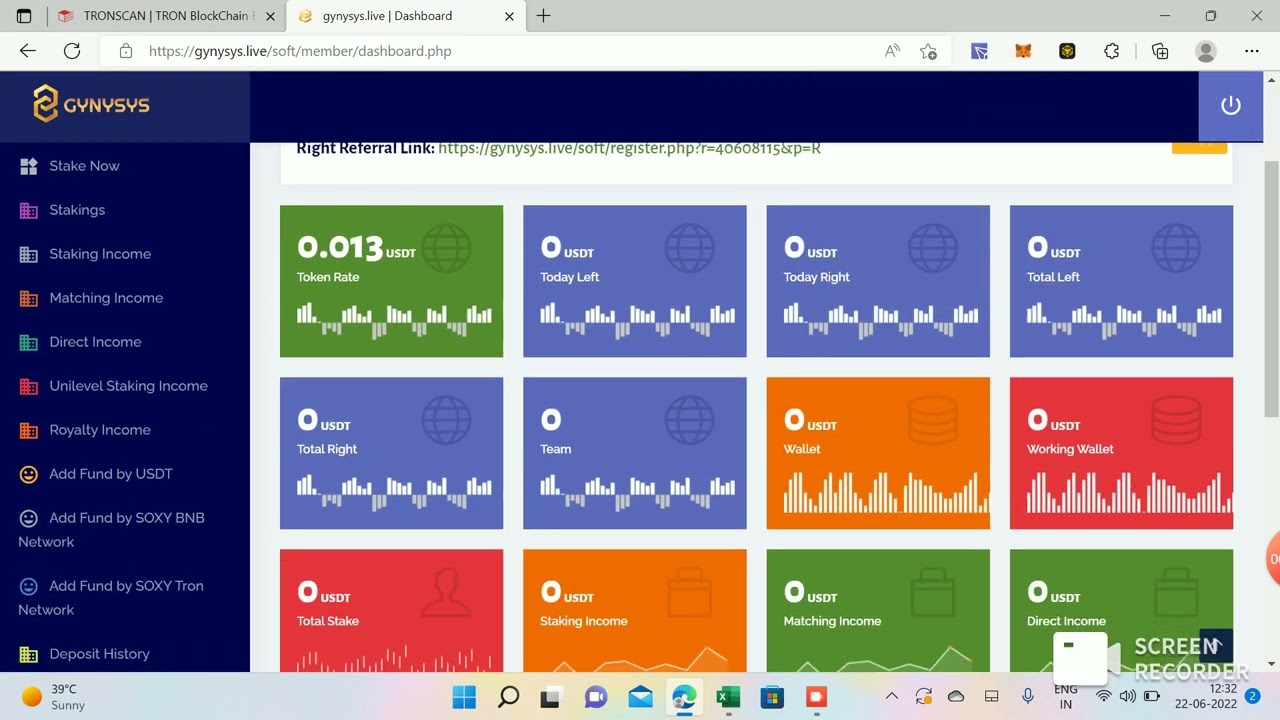Image resolution: width=1280 pixels, height=720 pixels.
Task: Toggle the browser read aloud icon
Action: (892, 51)
